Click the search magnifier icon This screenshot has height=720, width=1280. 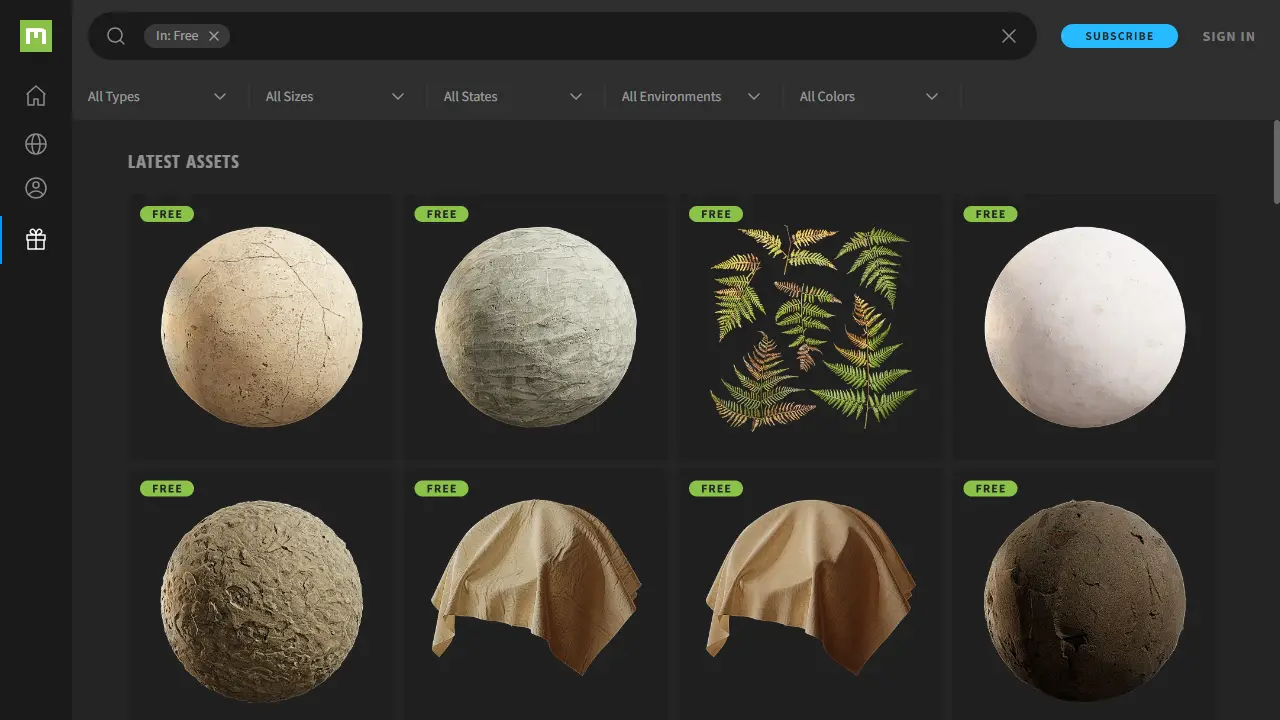point(115,35)
